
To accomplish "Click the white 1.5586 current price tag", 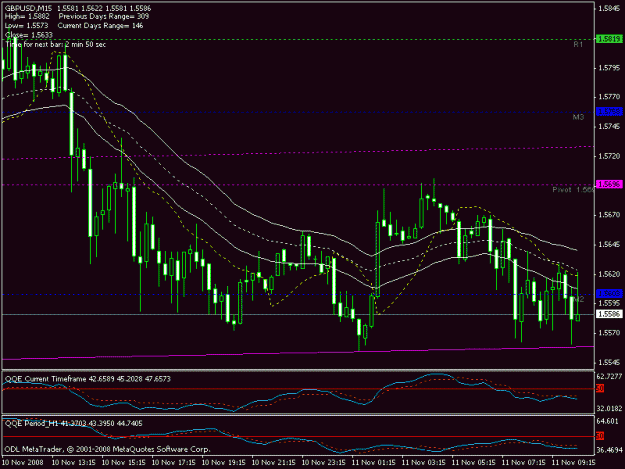I will pyautogui.click(x=609, y=314).
